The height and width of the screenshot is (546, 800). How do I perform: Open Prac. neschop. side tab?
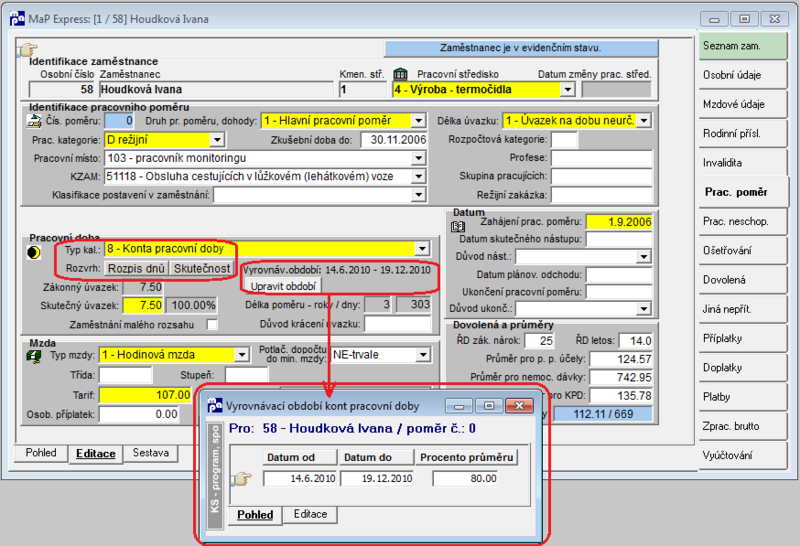tap(743, 221)
